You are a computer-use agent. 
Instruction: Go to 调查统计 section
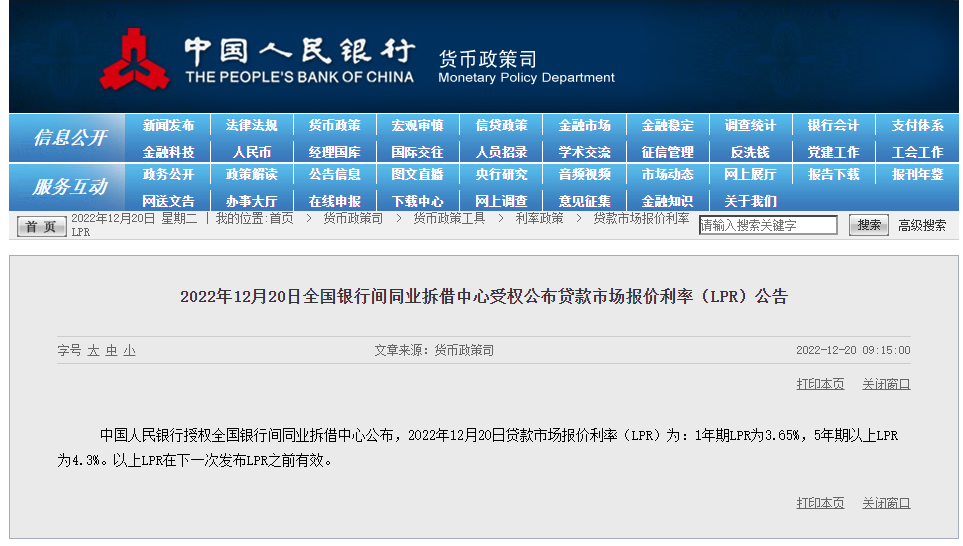(x=751, y=125)
